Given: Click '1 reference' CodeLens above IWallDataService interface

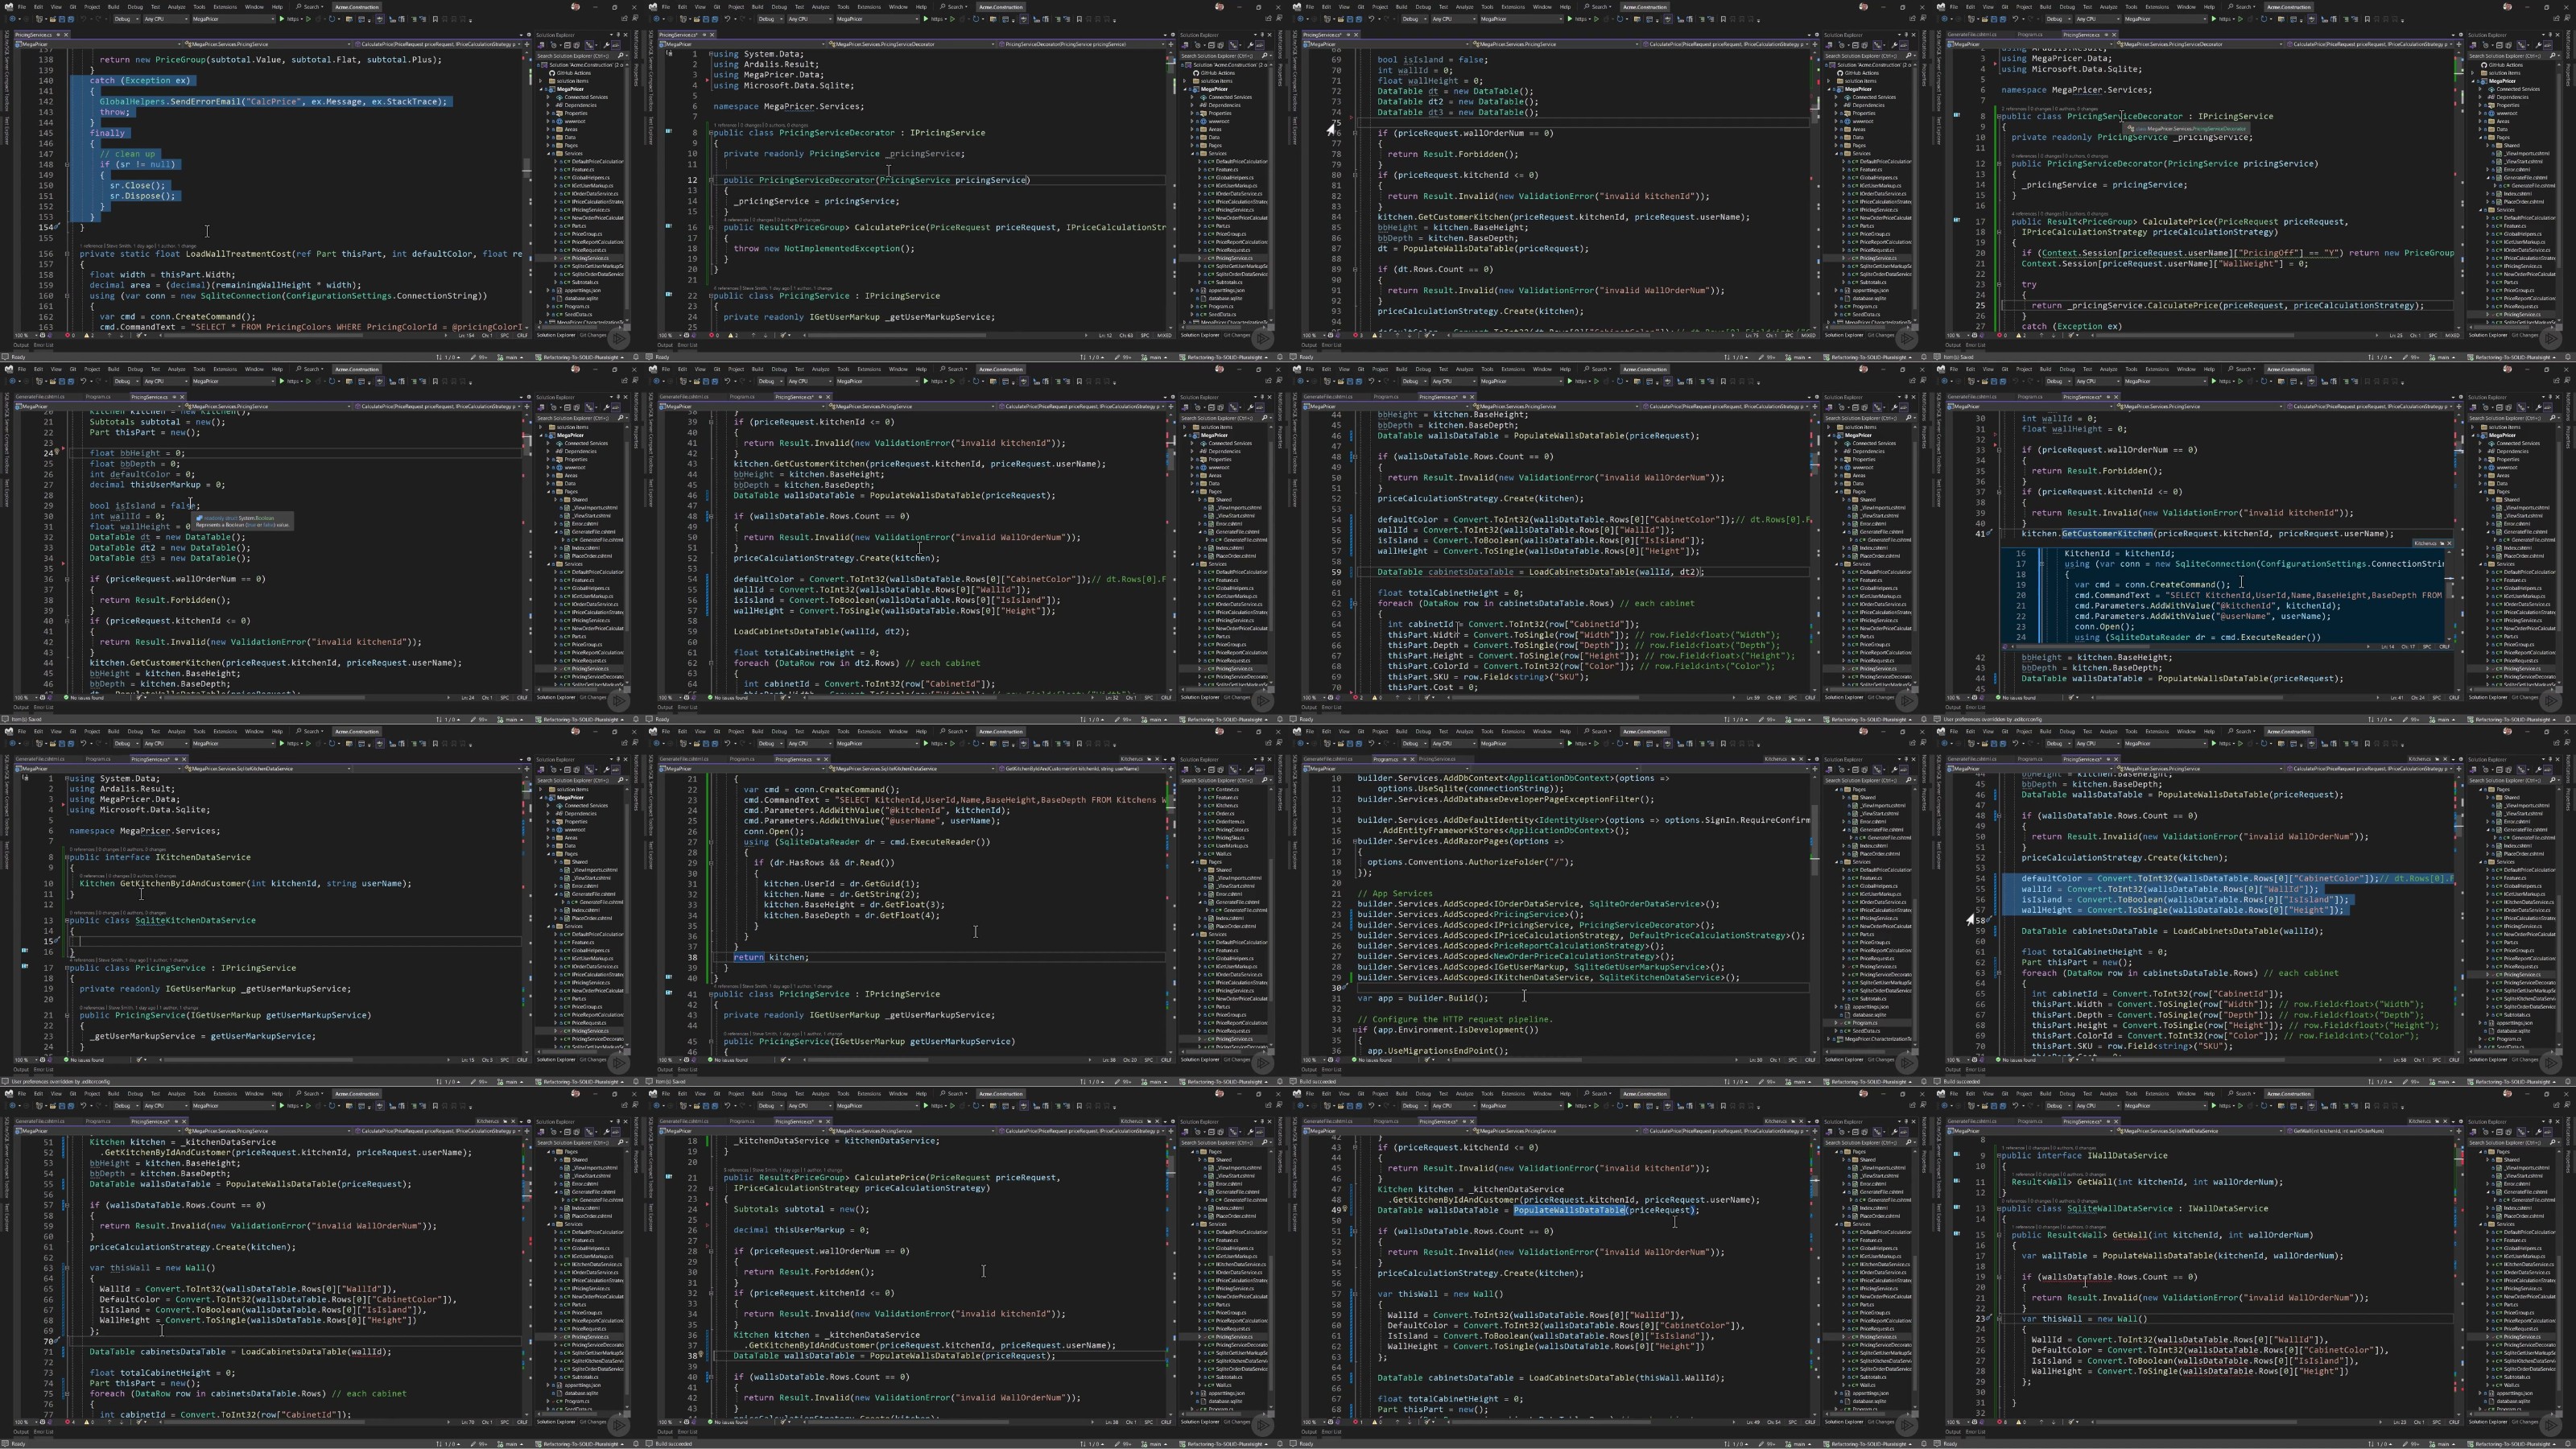Looking at the screenshot, I should [2013, 1148].
